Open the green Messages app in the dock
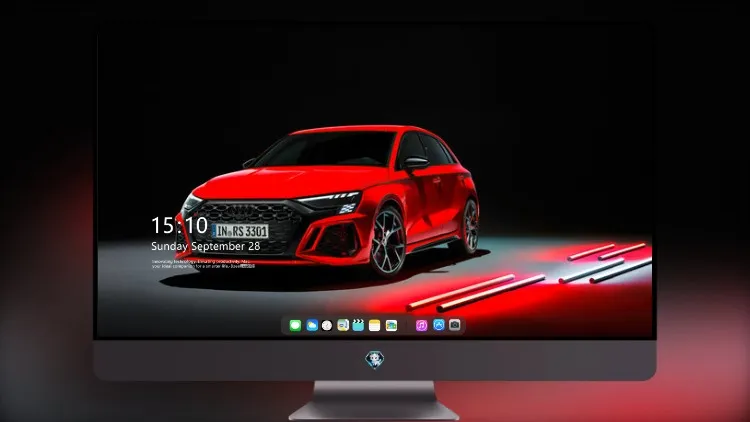Image resolution: width=750 pixels, height=422 pixels. [295, 325]
